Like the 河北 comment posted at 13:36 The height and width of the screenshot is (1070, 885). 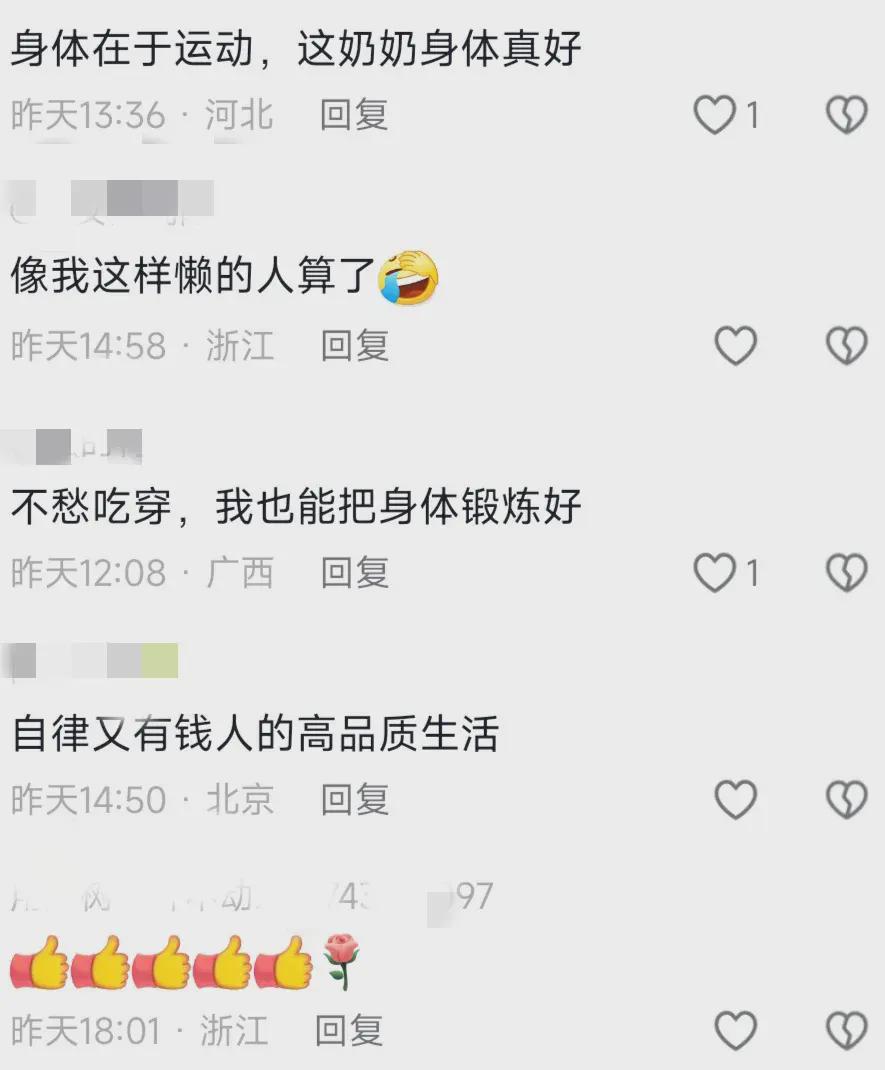714,115
